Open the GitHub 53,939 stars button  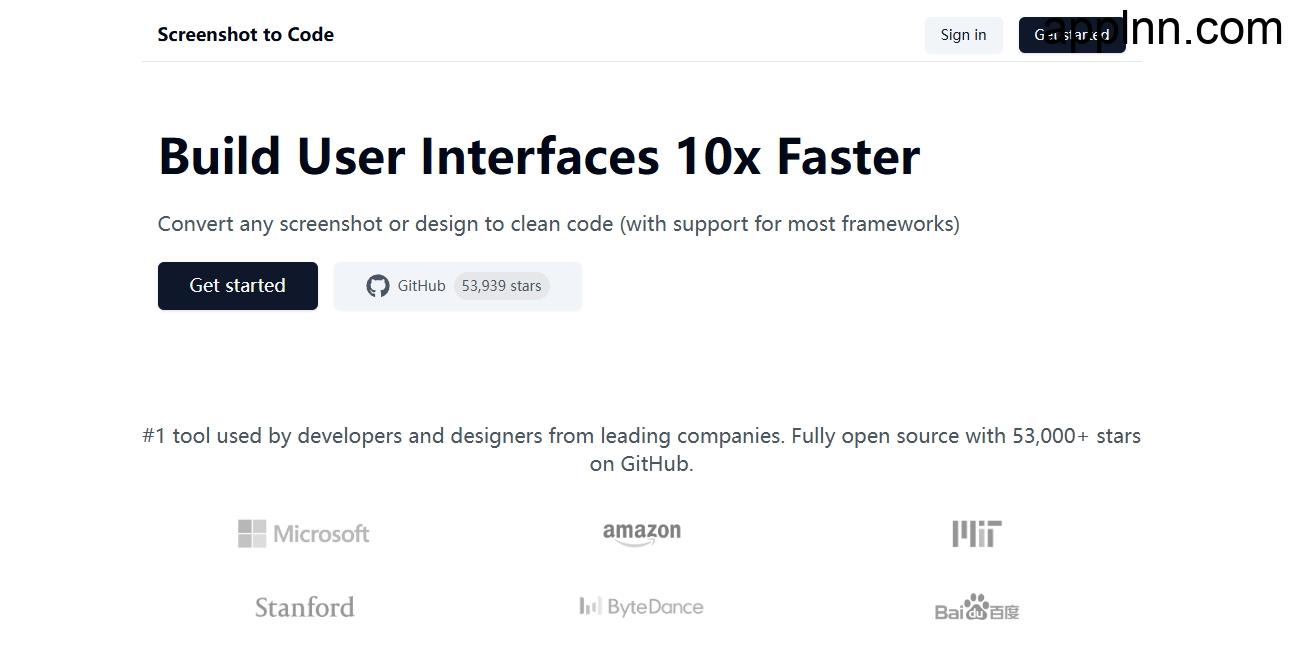[x=458, y=286]
